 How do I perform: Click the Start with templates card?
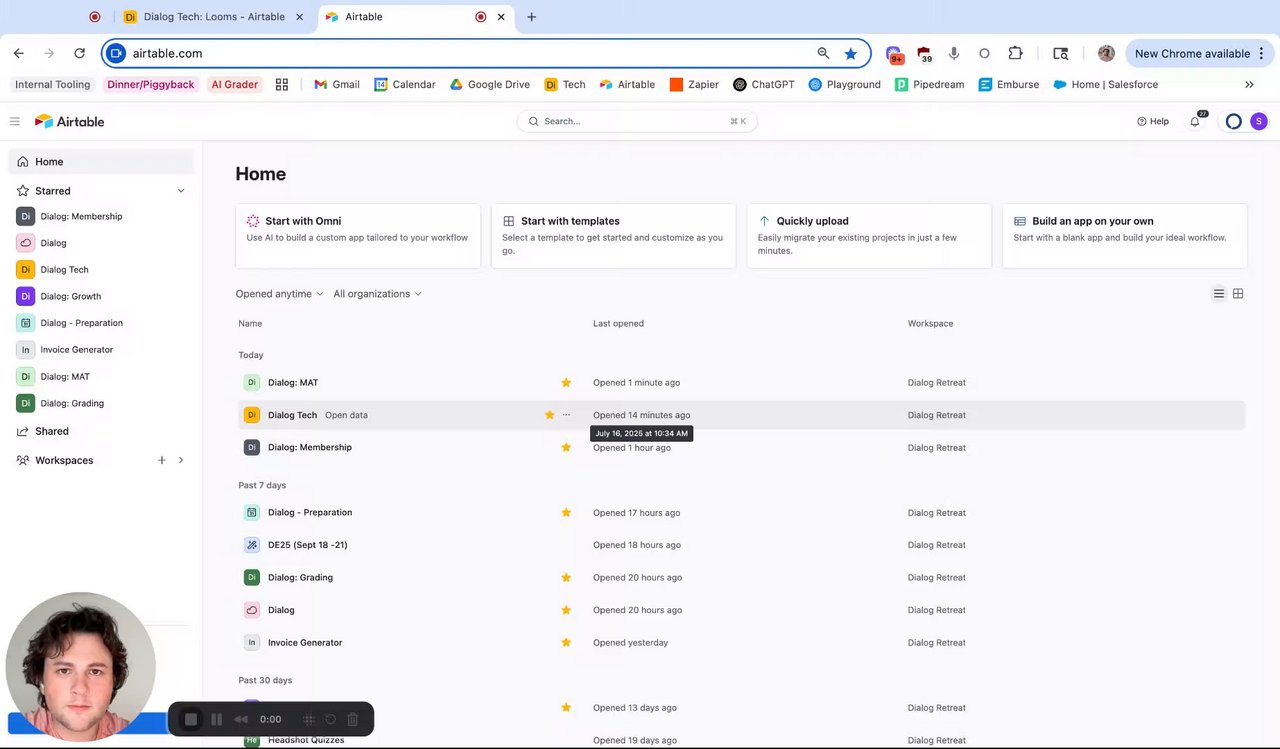coord(614,236)
